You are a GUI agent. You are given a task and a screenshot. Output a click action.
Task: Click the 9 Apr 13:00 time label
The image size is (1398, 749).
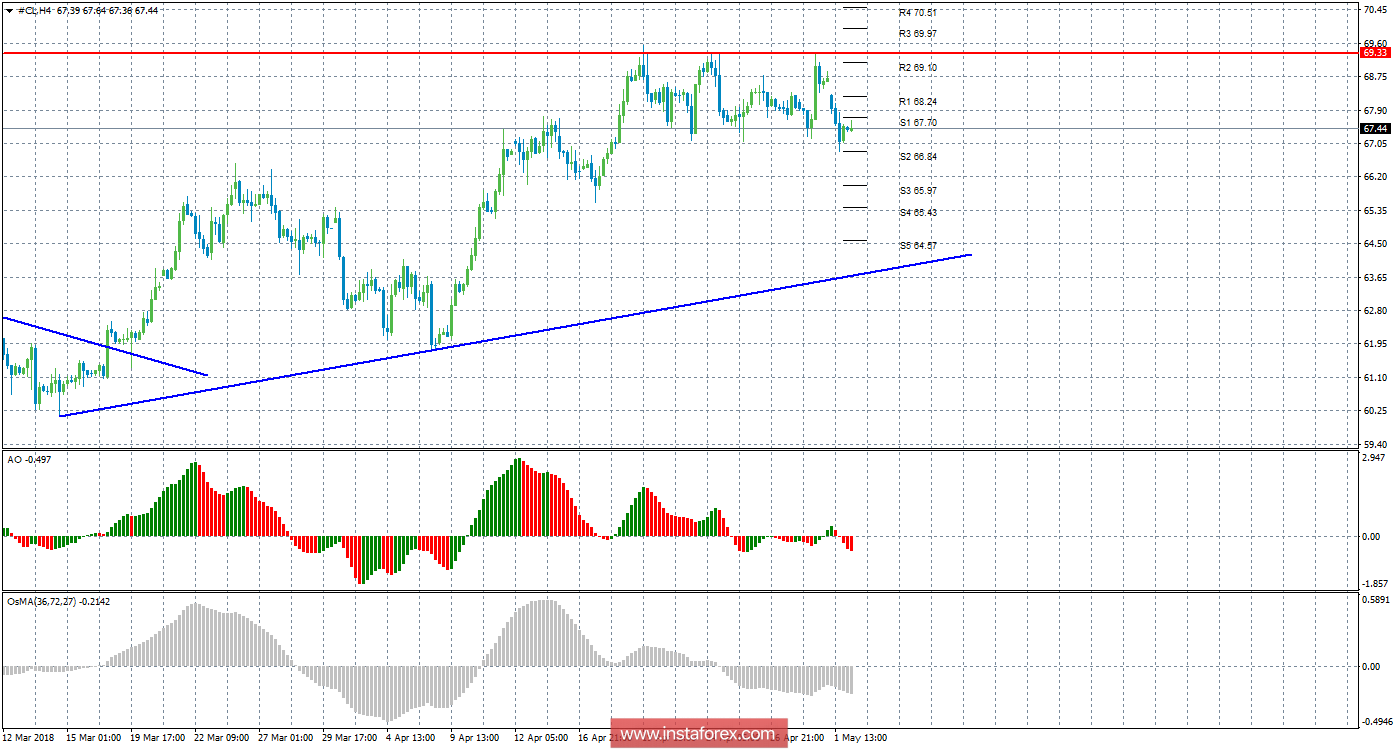[475, 738]
